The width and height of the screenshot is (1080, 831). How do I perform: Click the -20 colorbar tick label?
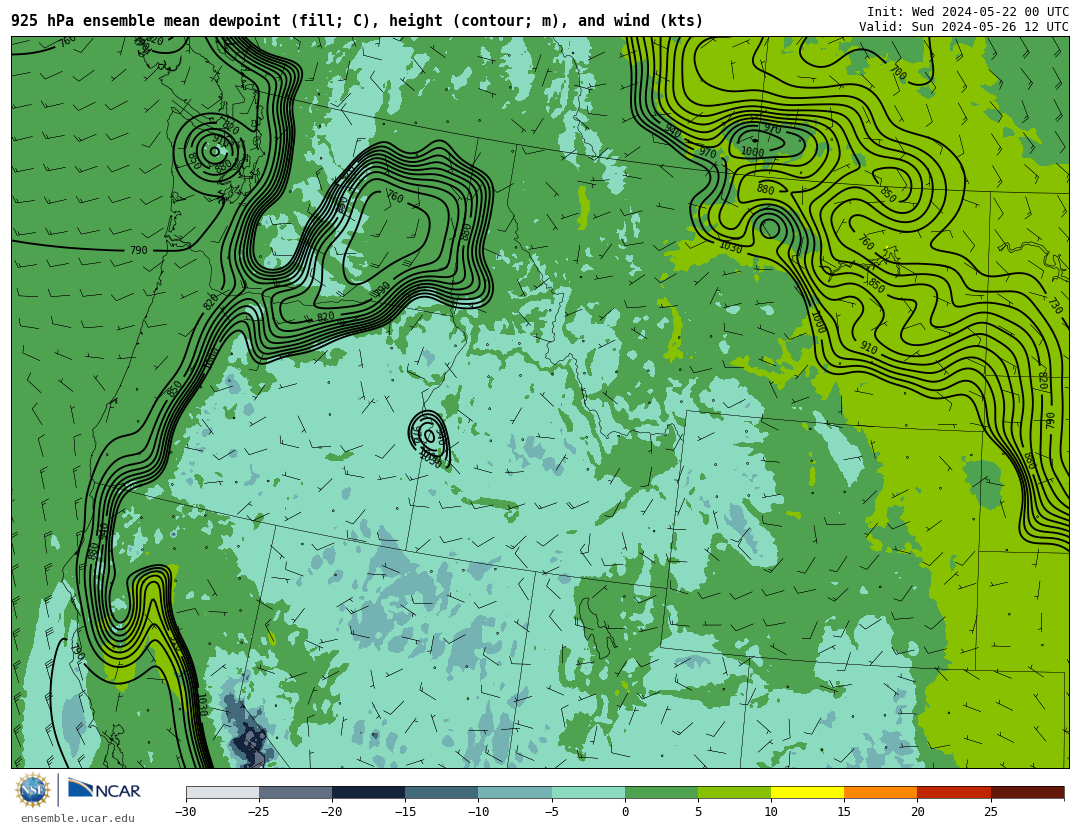(x=331, y=812)
